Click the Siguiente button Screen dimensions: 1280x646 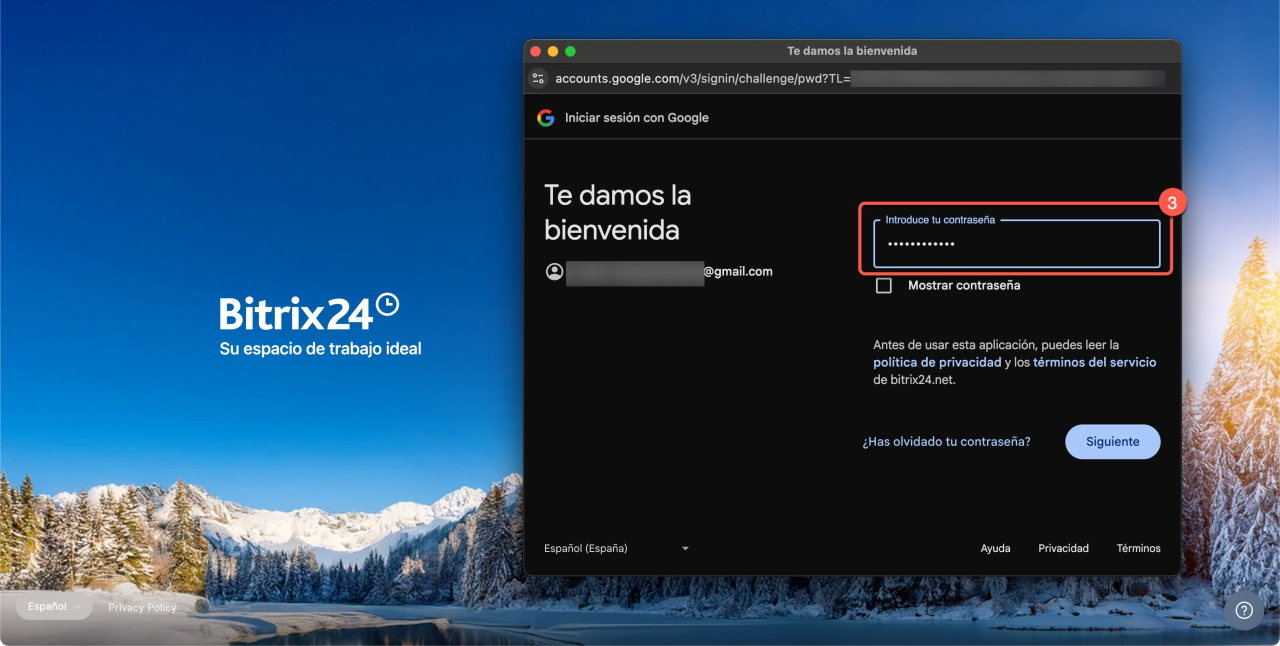point(1112,441)
